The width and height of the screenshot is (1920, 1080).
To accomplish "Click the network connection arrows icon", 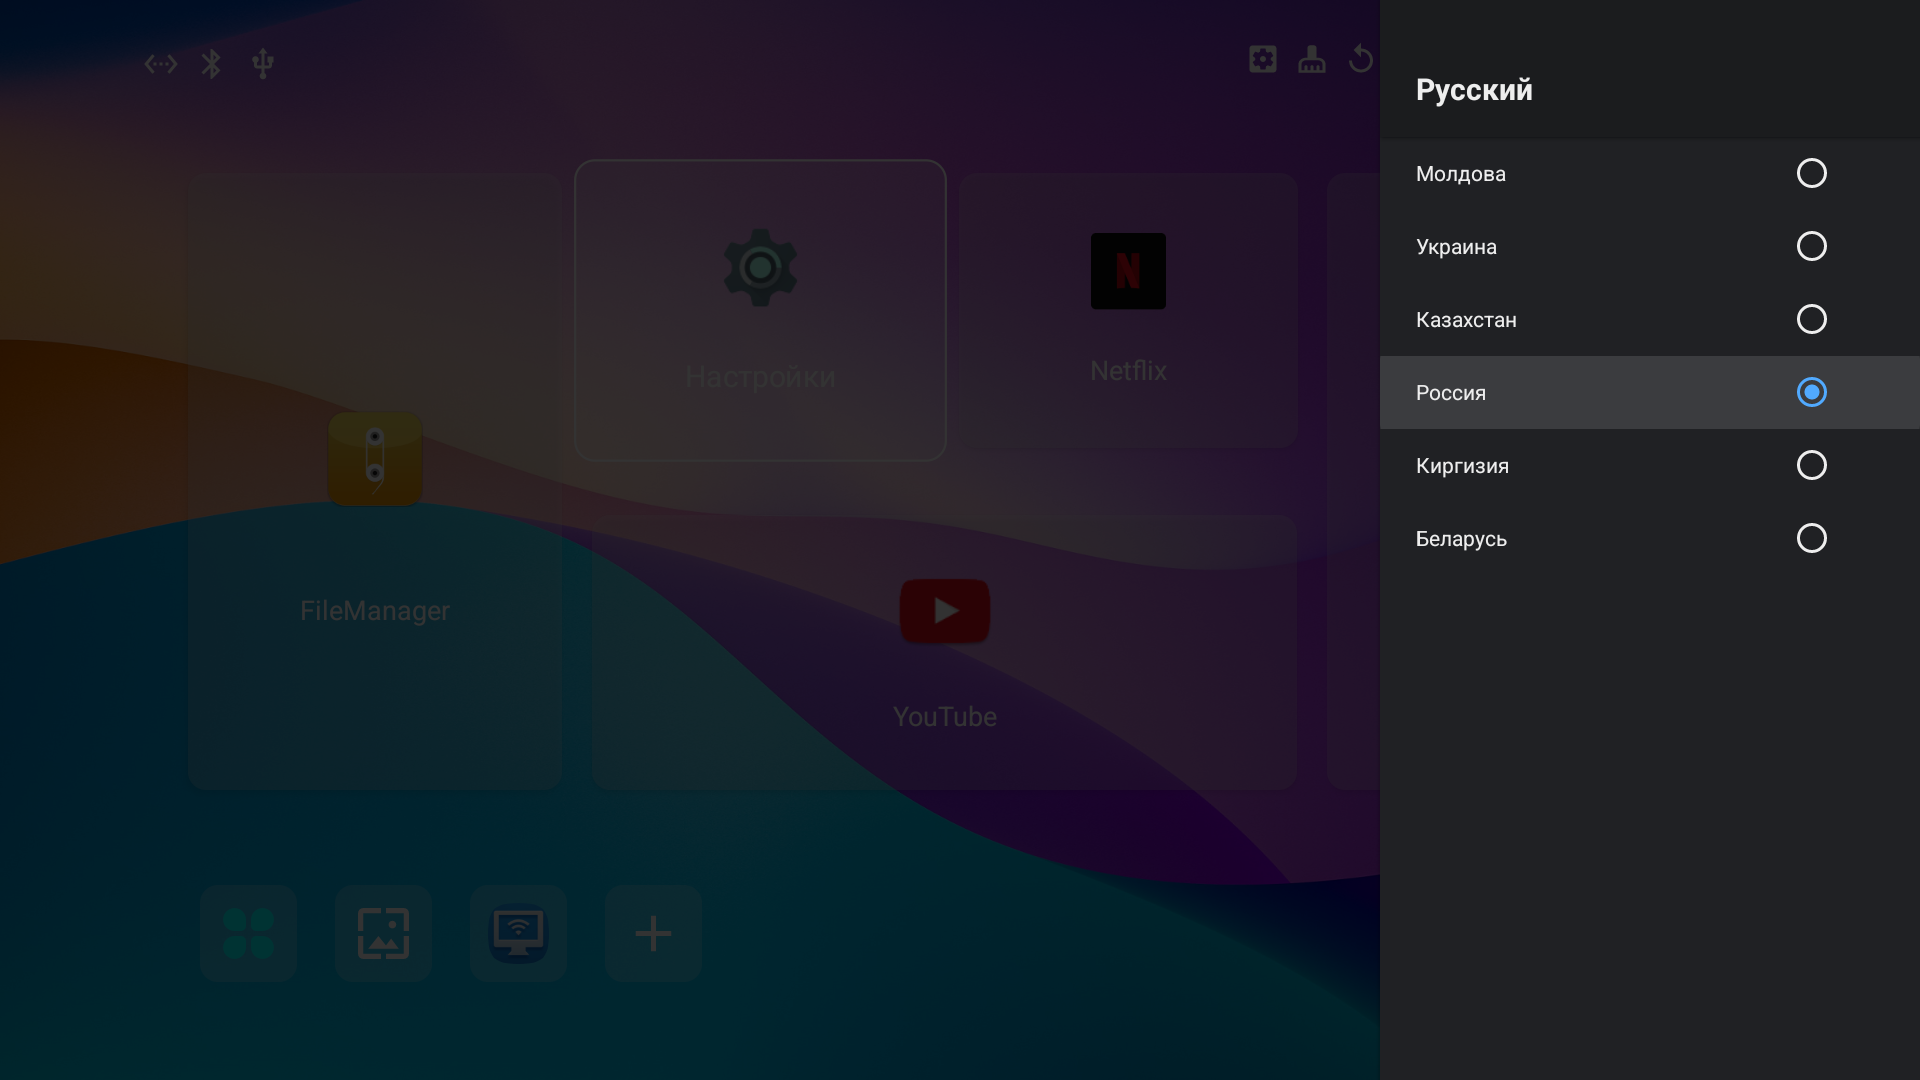I will [x=160, y=64].
